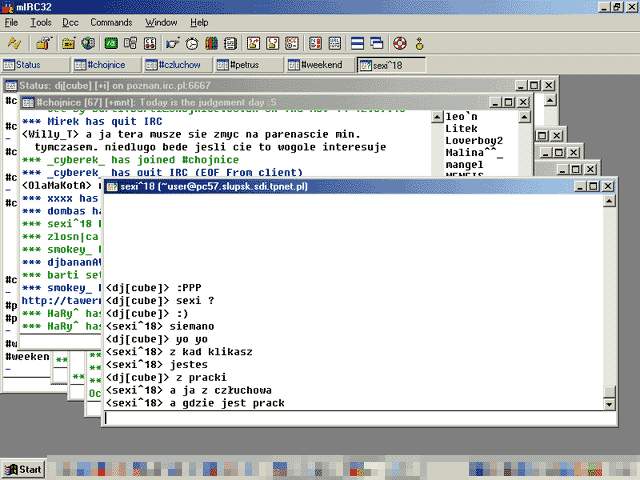Open the URL List toolbar icon
Screen dimensions: 640x480
coord(335,43)
